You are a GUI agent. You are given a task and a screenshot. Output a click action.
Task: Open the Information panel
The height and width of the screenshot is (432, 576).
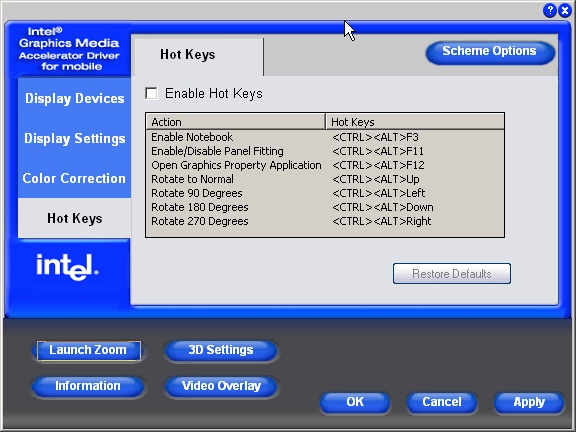tap(88, 386)
